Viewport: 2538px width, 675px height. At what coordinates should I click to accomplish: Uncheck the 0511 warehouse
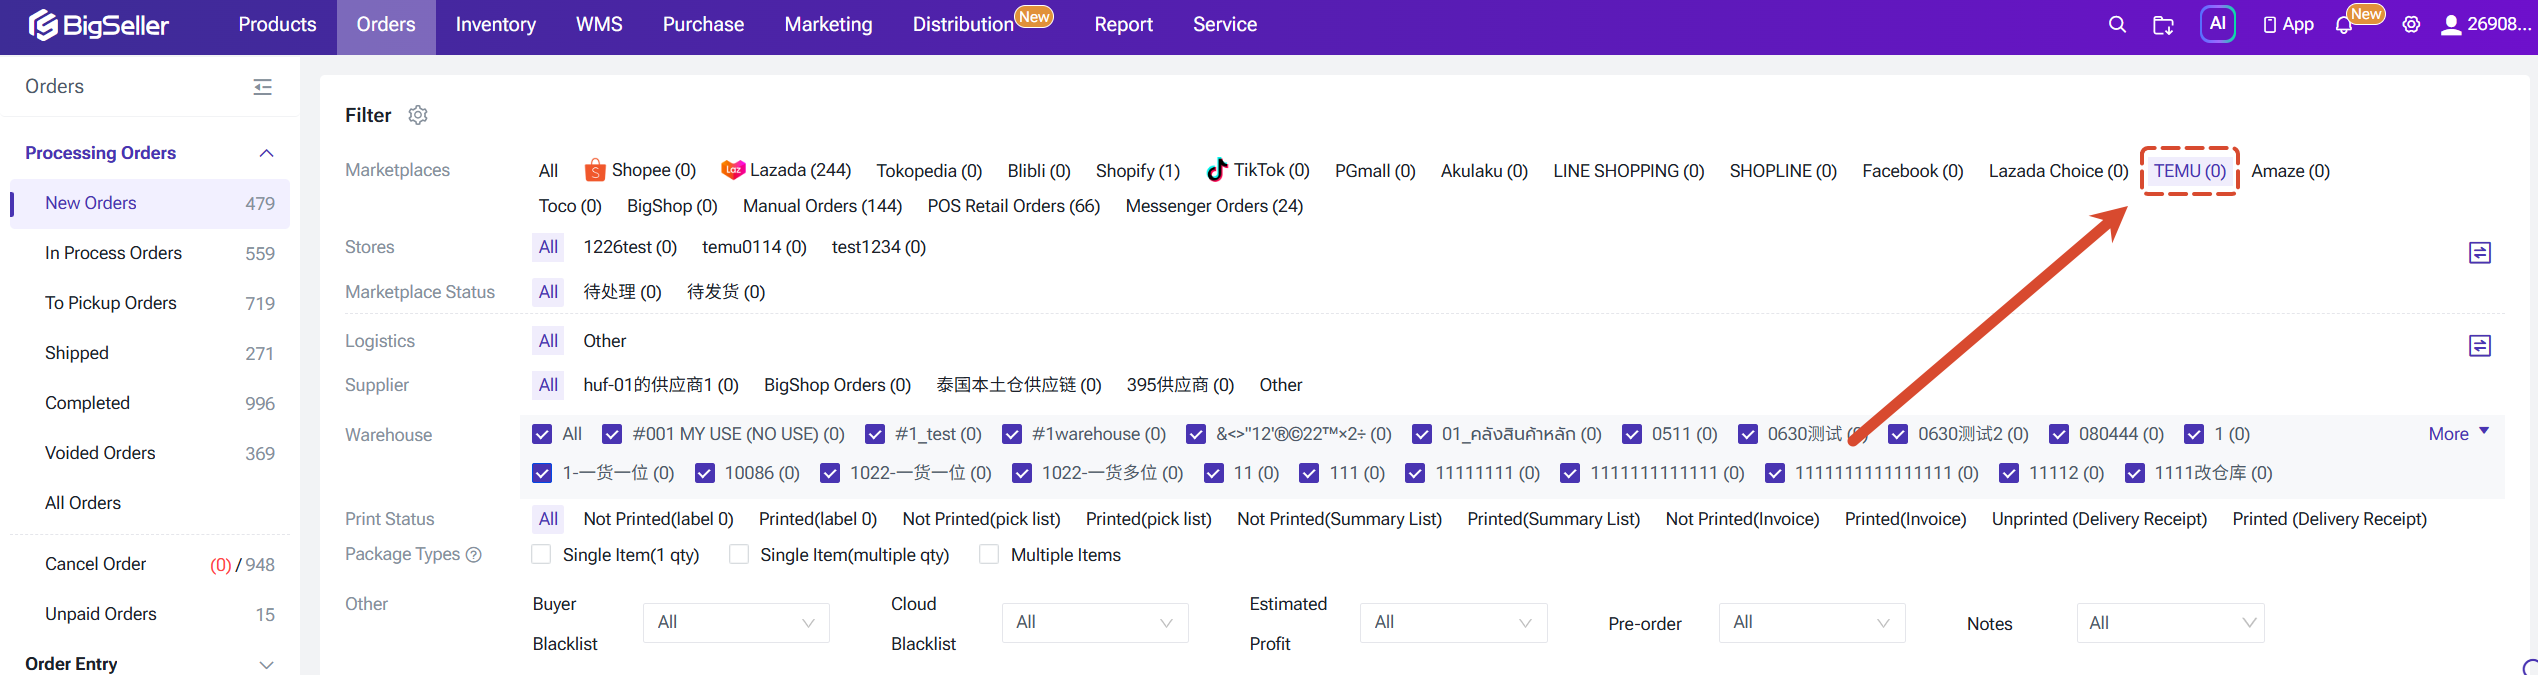[x=1632, y=434]
